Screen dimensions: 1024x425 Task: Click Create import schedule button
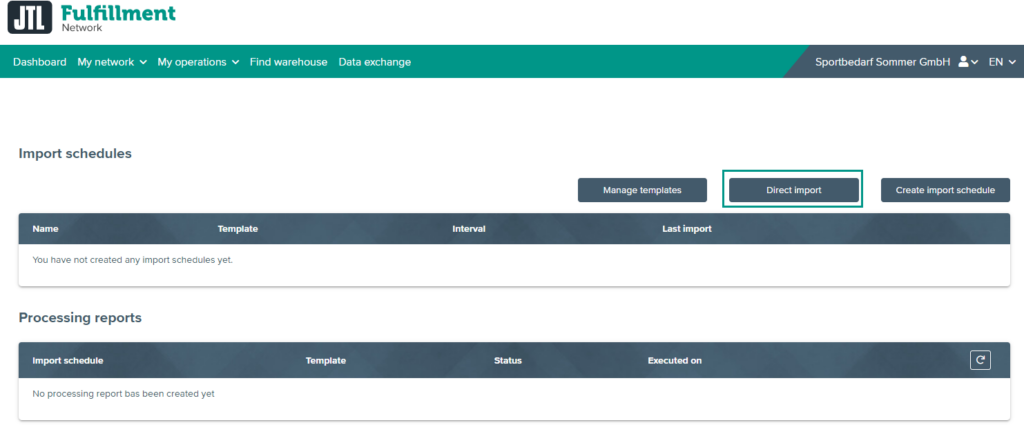pos(945,190)
